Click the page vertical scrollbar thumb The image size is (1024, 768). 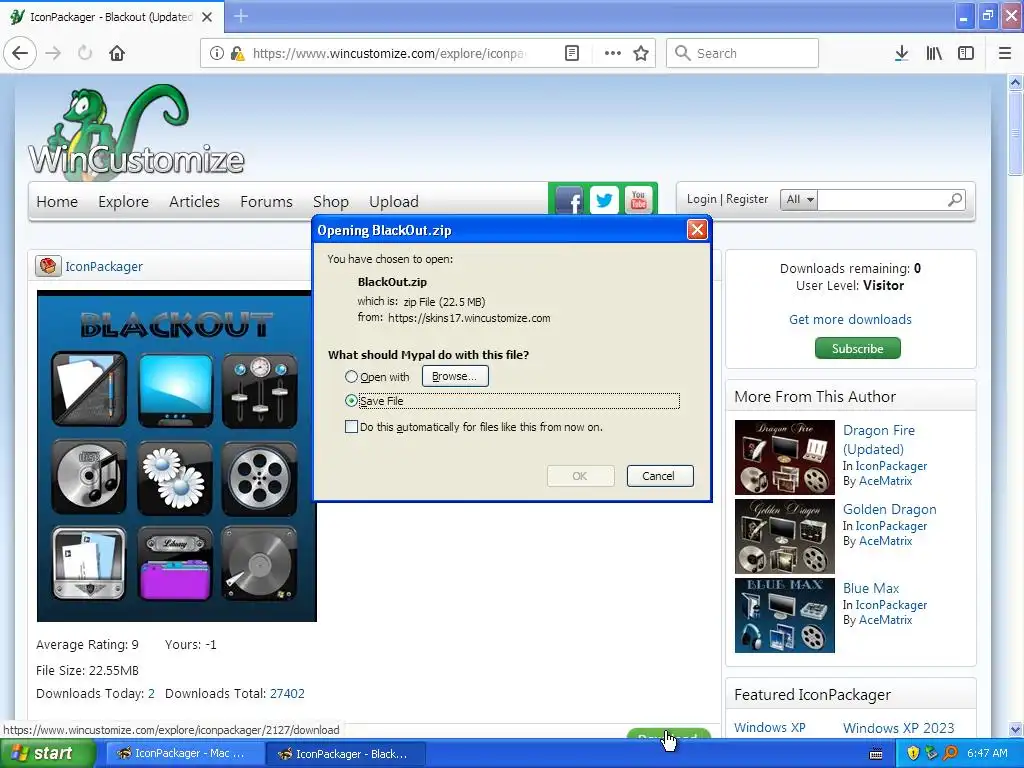click(1015, 133)
